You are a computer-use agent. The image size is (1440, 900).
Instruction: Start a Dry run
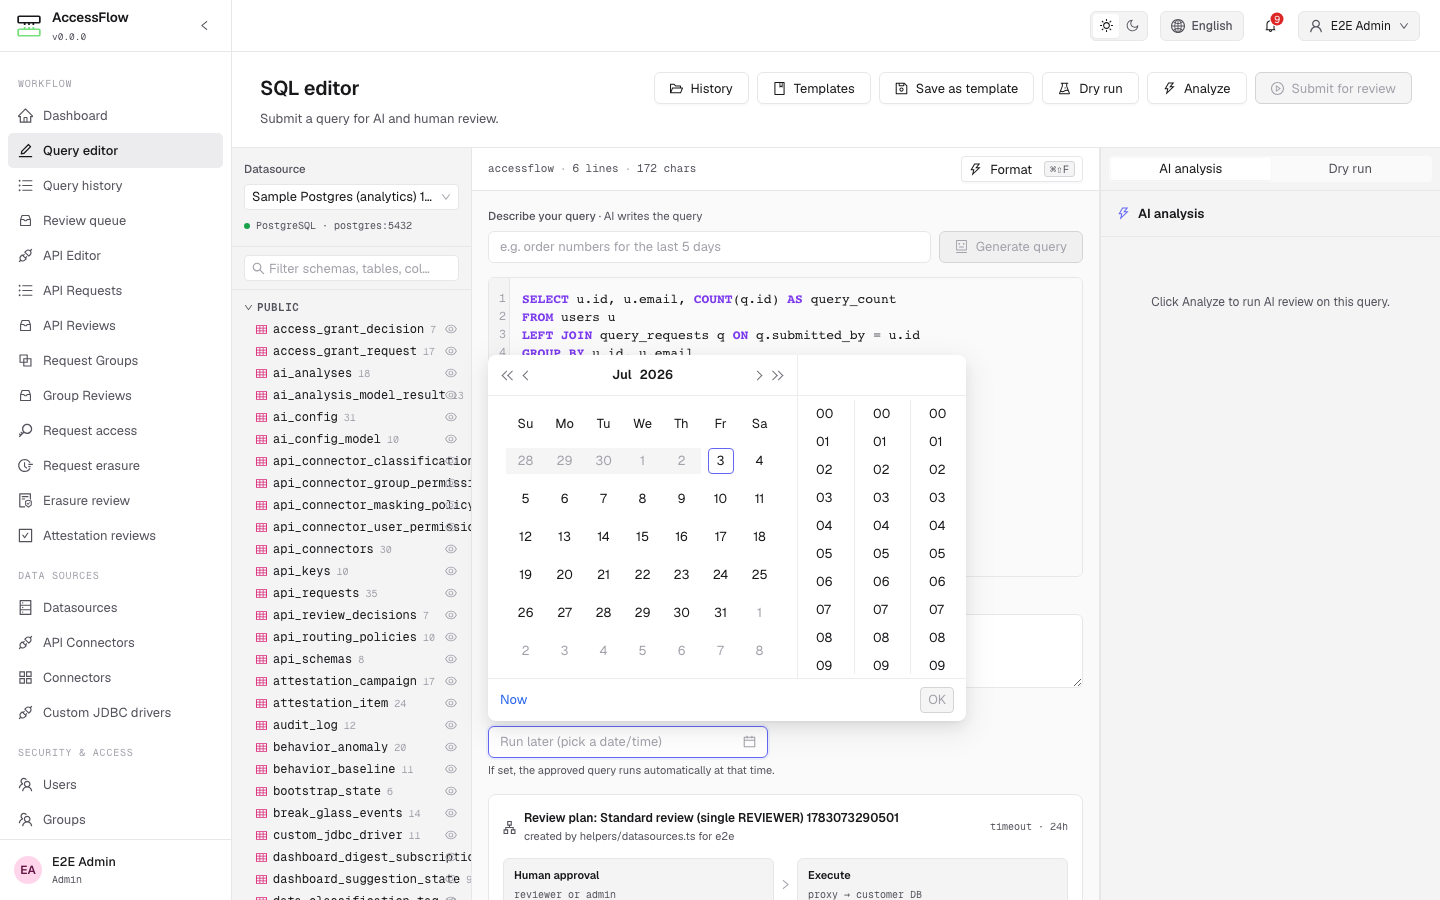click(x=1090, y=88)
